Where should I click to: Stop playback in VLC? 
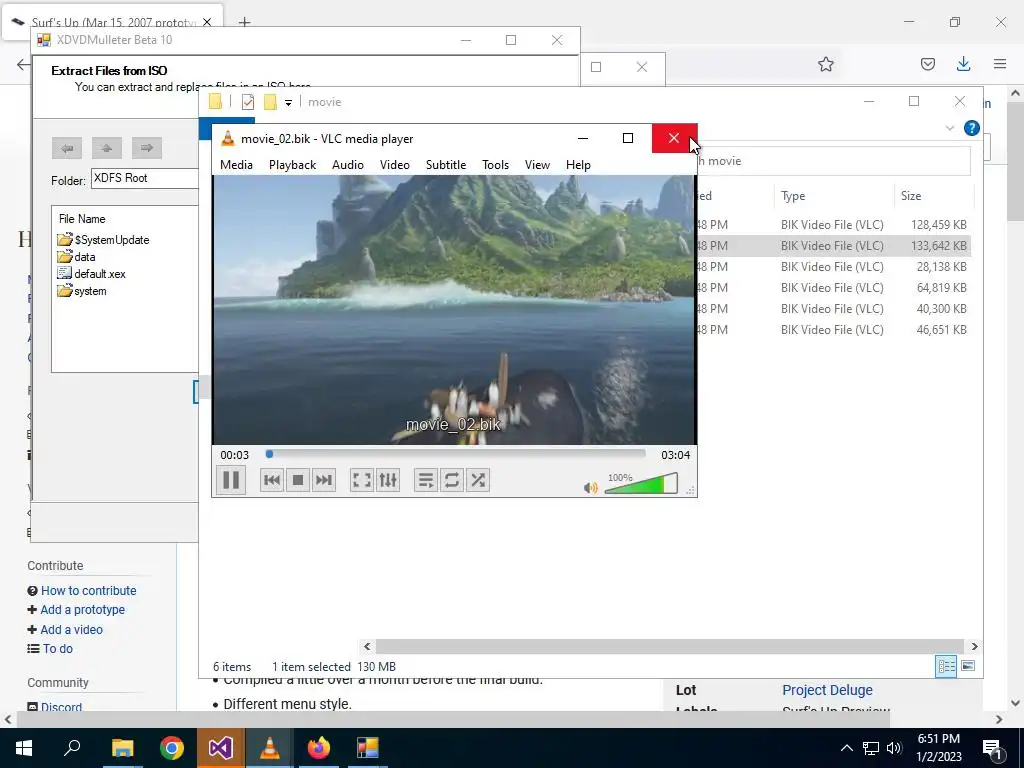pyautogui.click(x=298, y=480)
